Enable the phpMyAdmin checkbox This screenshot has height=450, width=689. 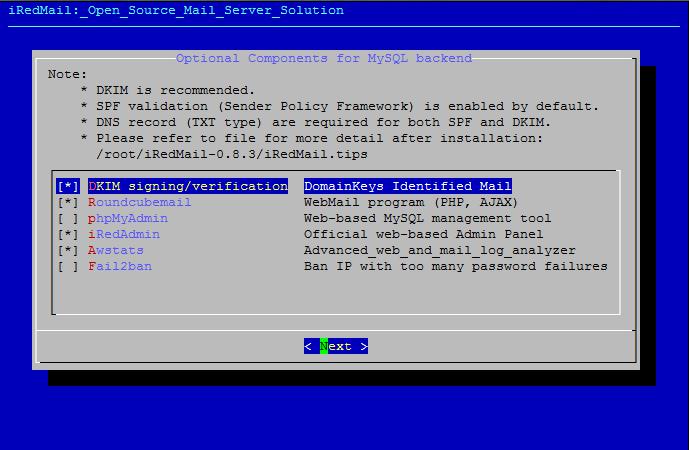(68, 218)
